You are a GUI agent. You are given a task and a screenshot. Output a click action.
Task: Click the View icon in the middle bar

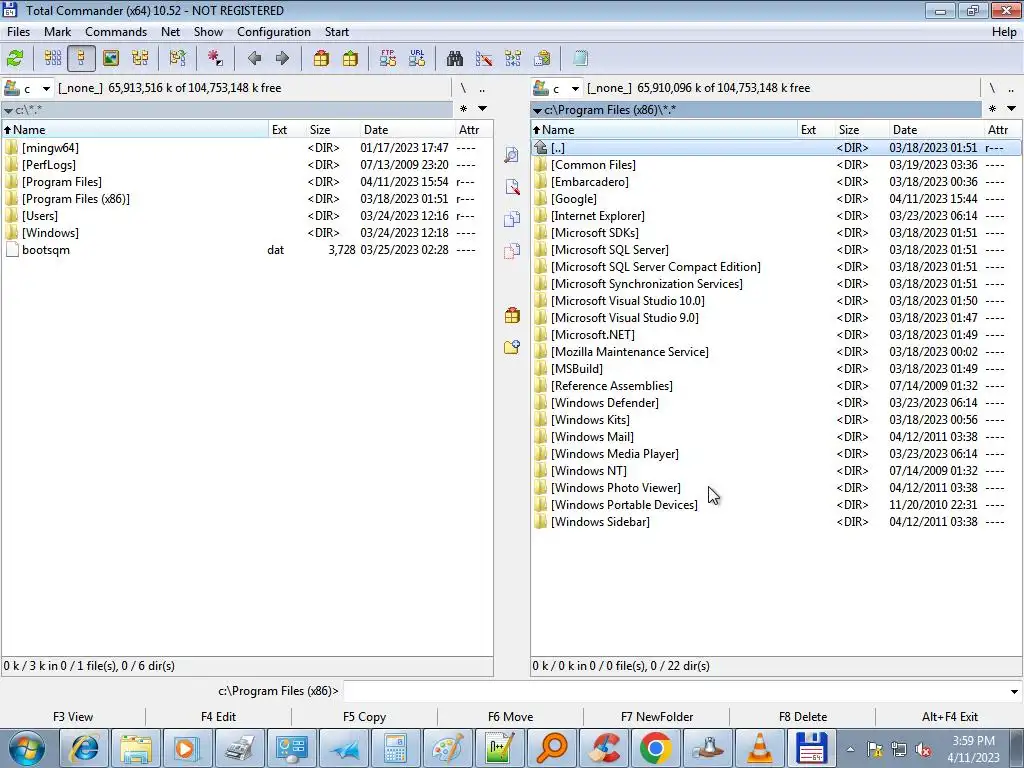[x=512, y=155]
